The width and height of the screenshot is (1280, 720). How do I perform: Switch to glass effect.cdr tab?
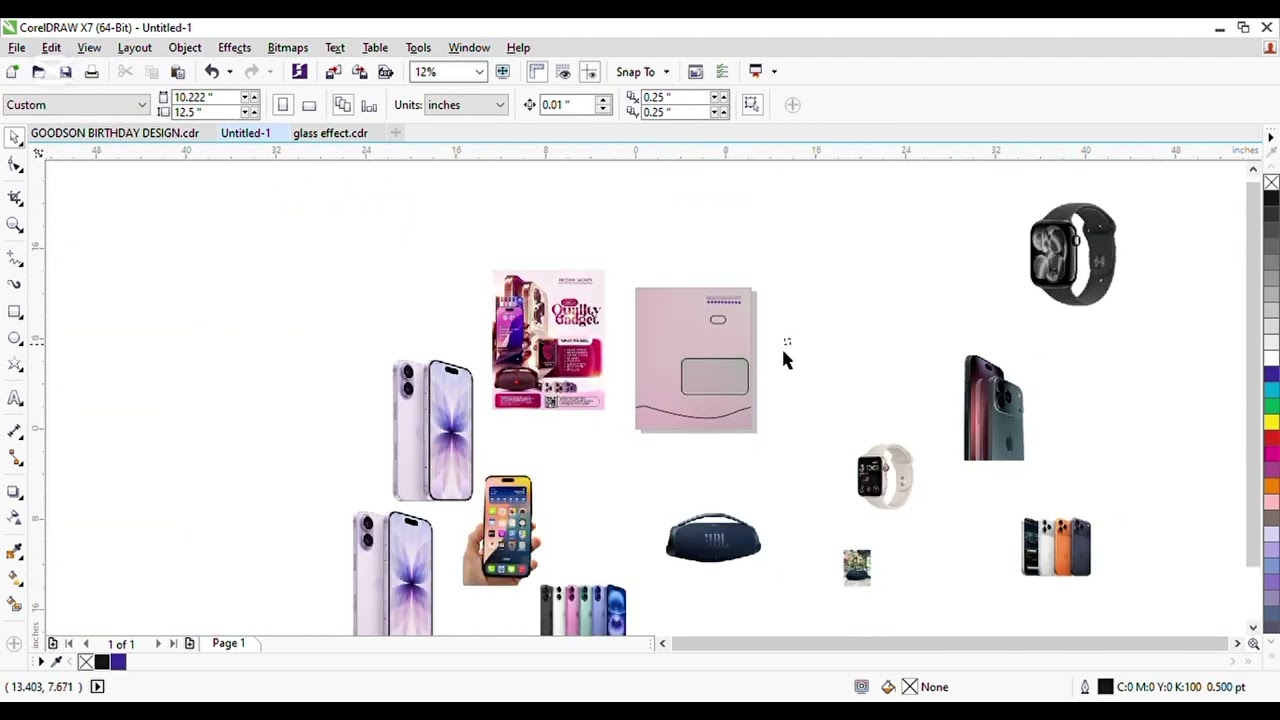click(330, 133)
